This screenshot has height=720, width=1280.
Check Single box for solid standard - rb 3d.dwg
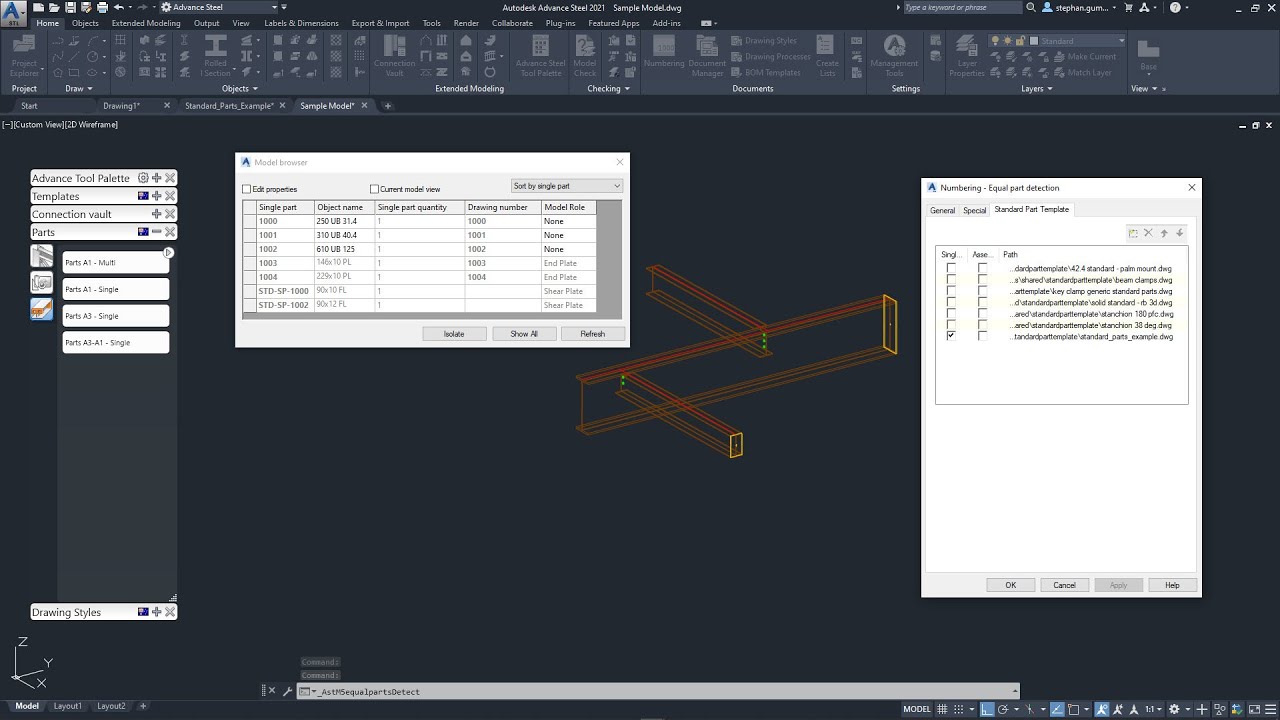(951, 302)
